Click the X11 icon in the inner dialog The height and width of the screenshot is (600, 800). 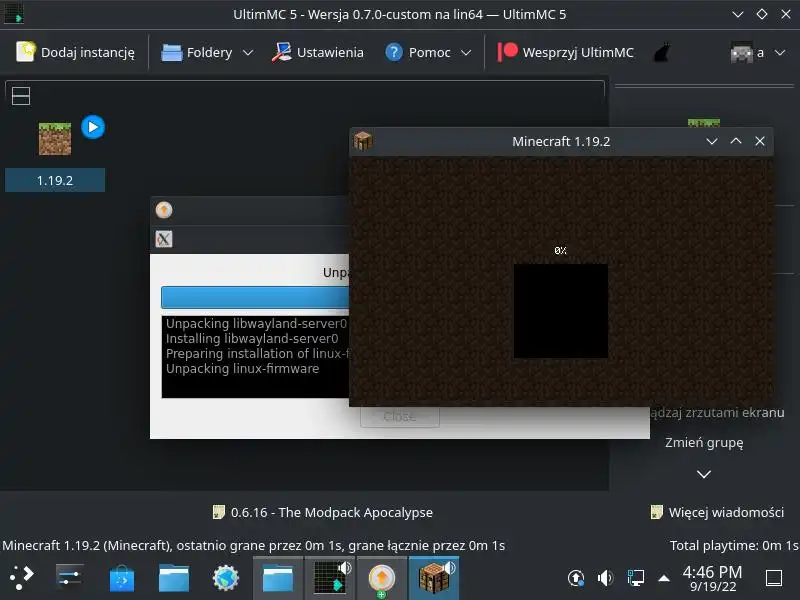pyautogui.click(x=164, y=239)
